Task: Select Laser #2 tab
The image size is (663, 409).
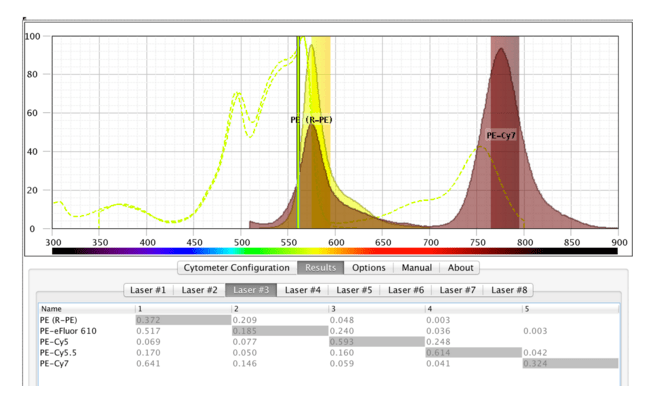Action: coord(199,290)
